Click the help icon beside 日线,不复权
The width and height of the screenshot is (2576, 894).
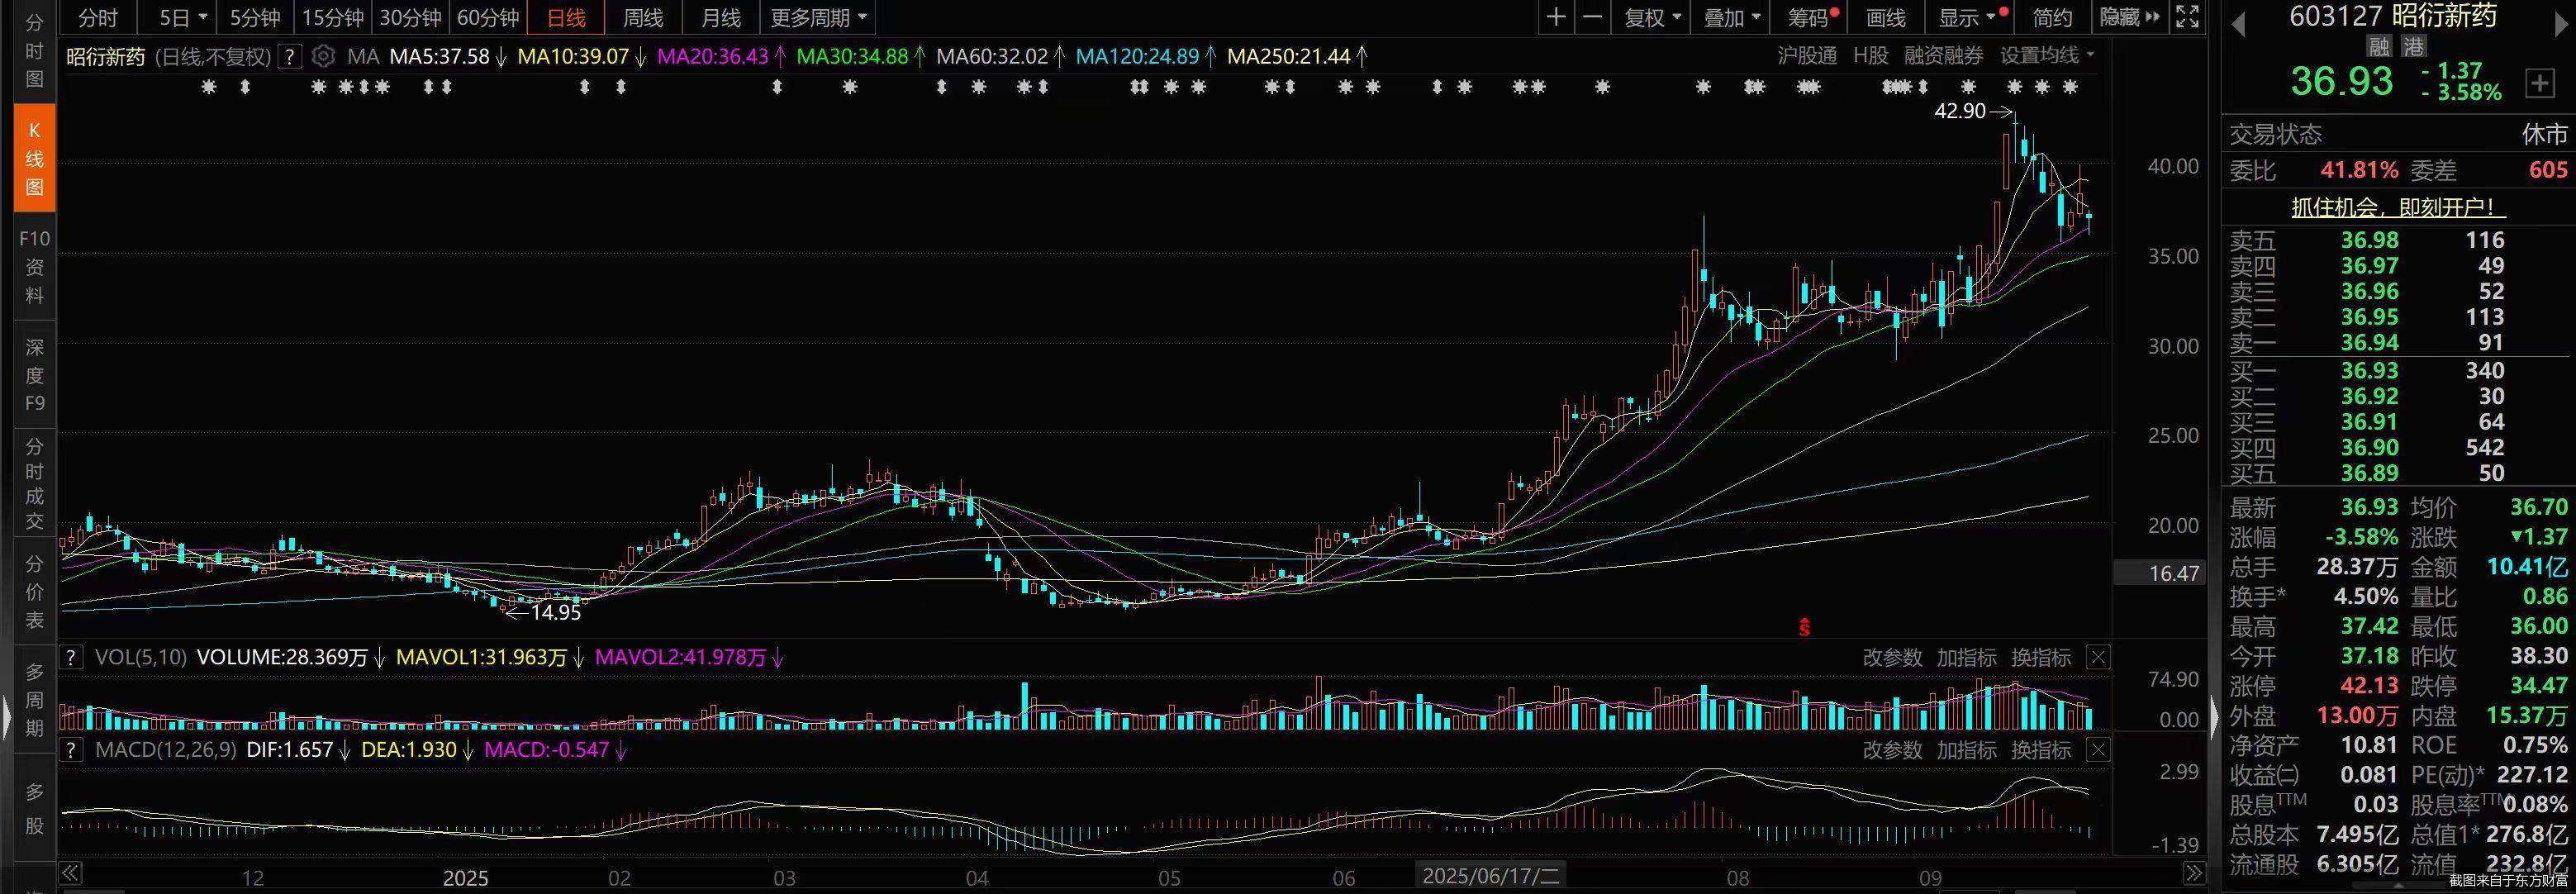click(289, 56)
